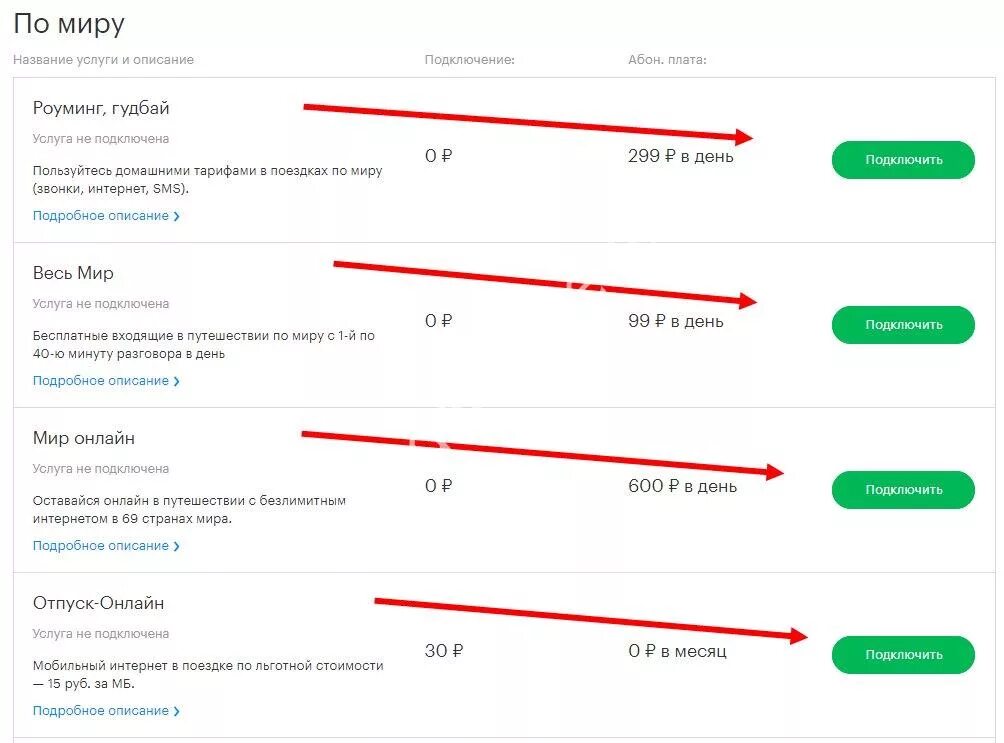The image size is (1004, 743).
Task: Click the По миру section heading
Action: (69, 24)
